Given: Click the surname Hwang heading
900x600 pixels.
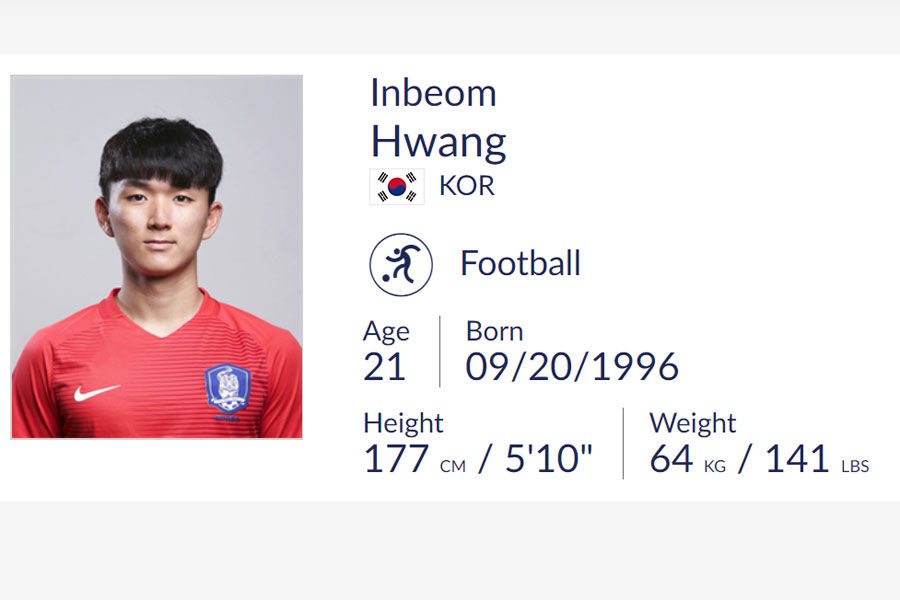Looking at the screenshot, I should point(439,142).
